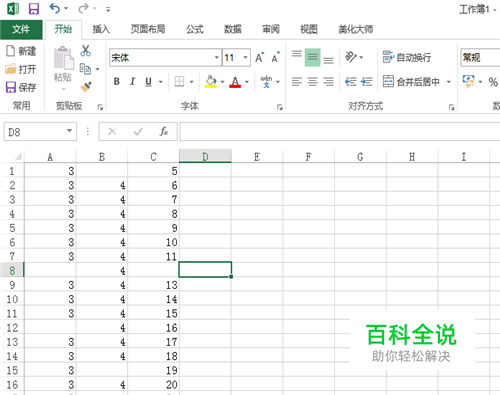
Task: Select the Format Painter brush
Action: 86,87
